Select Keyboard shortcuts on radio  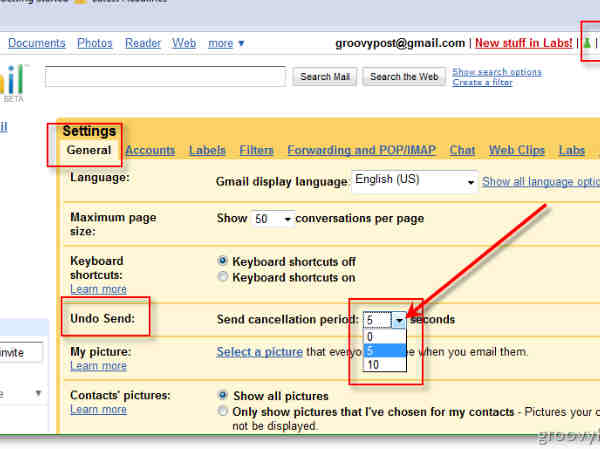click(222, 276)
